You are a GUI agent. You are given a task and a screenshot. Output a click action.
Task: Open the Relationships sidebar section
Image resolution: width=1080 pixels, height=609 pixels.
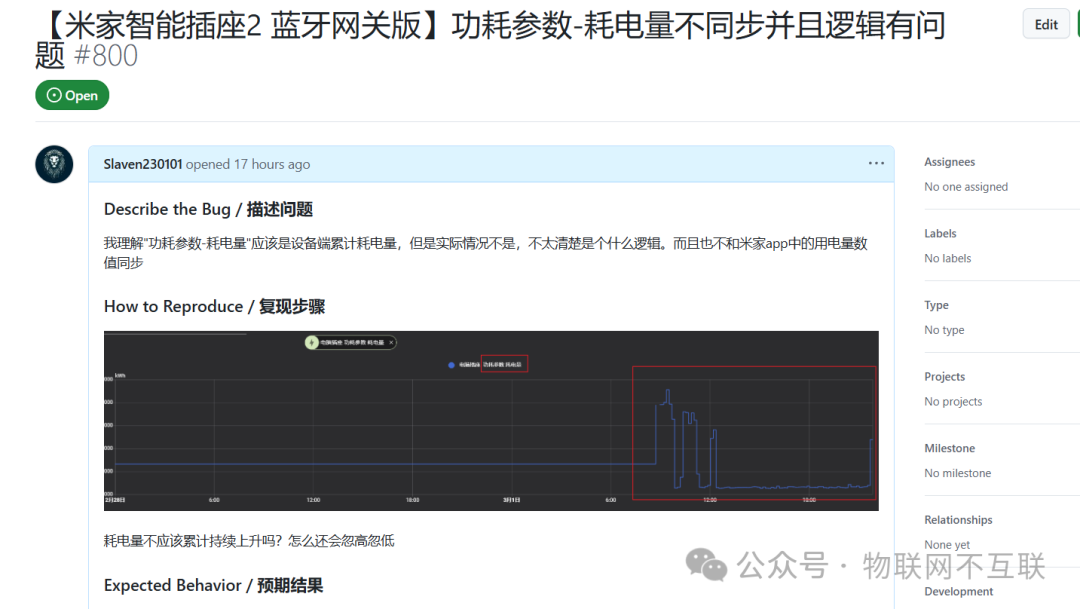point(958,520)
